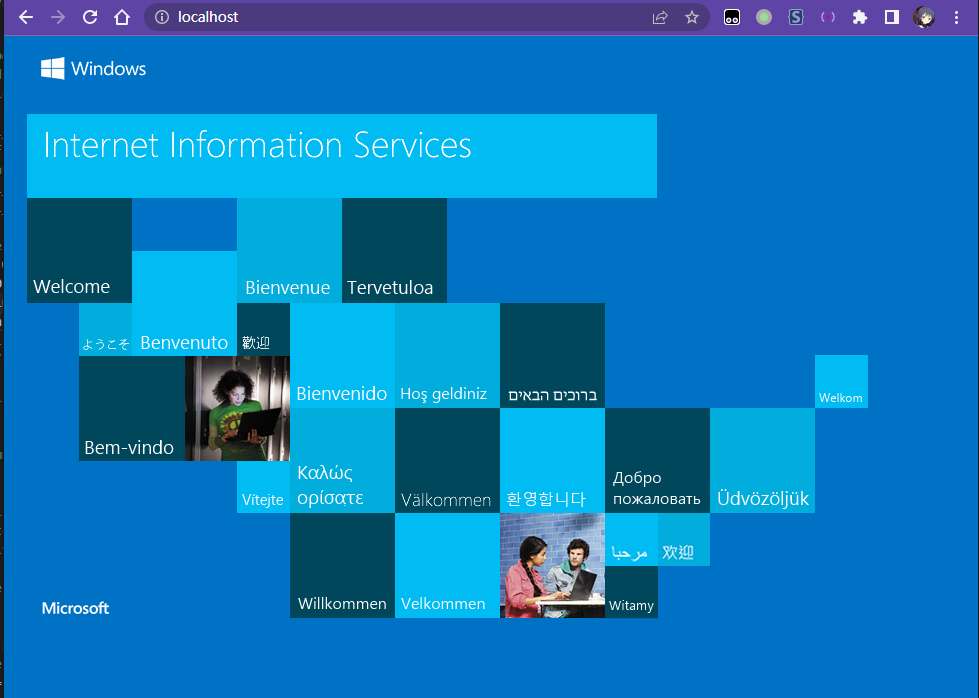Screen dimensions: 979x698
Task: Select the Hoş geldiniz tile
Action: (x=448, y=355)
